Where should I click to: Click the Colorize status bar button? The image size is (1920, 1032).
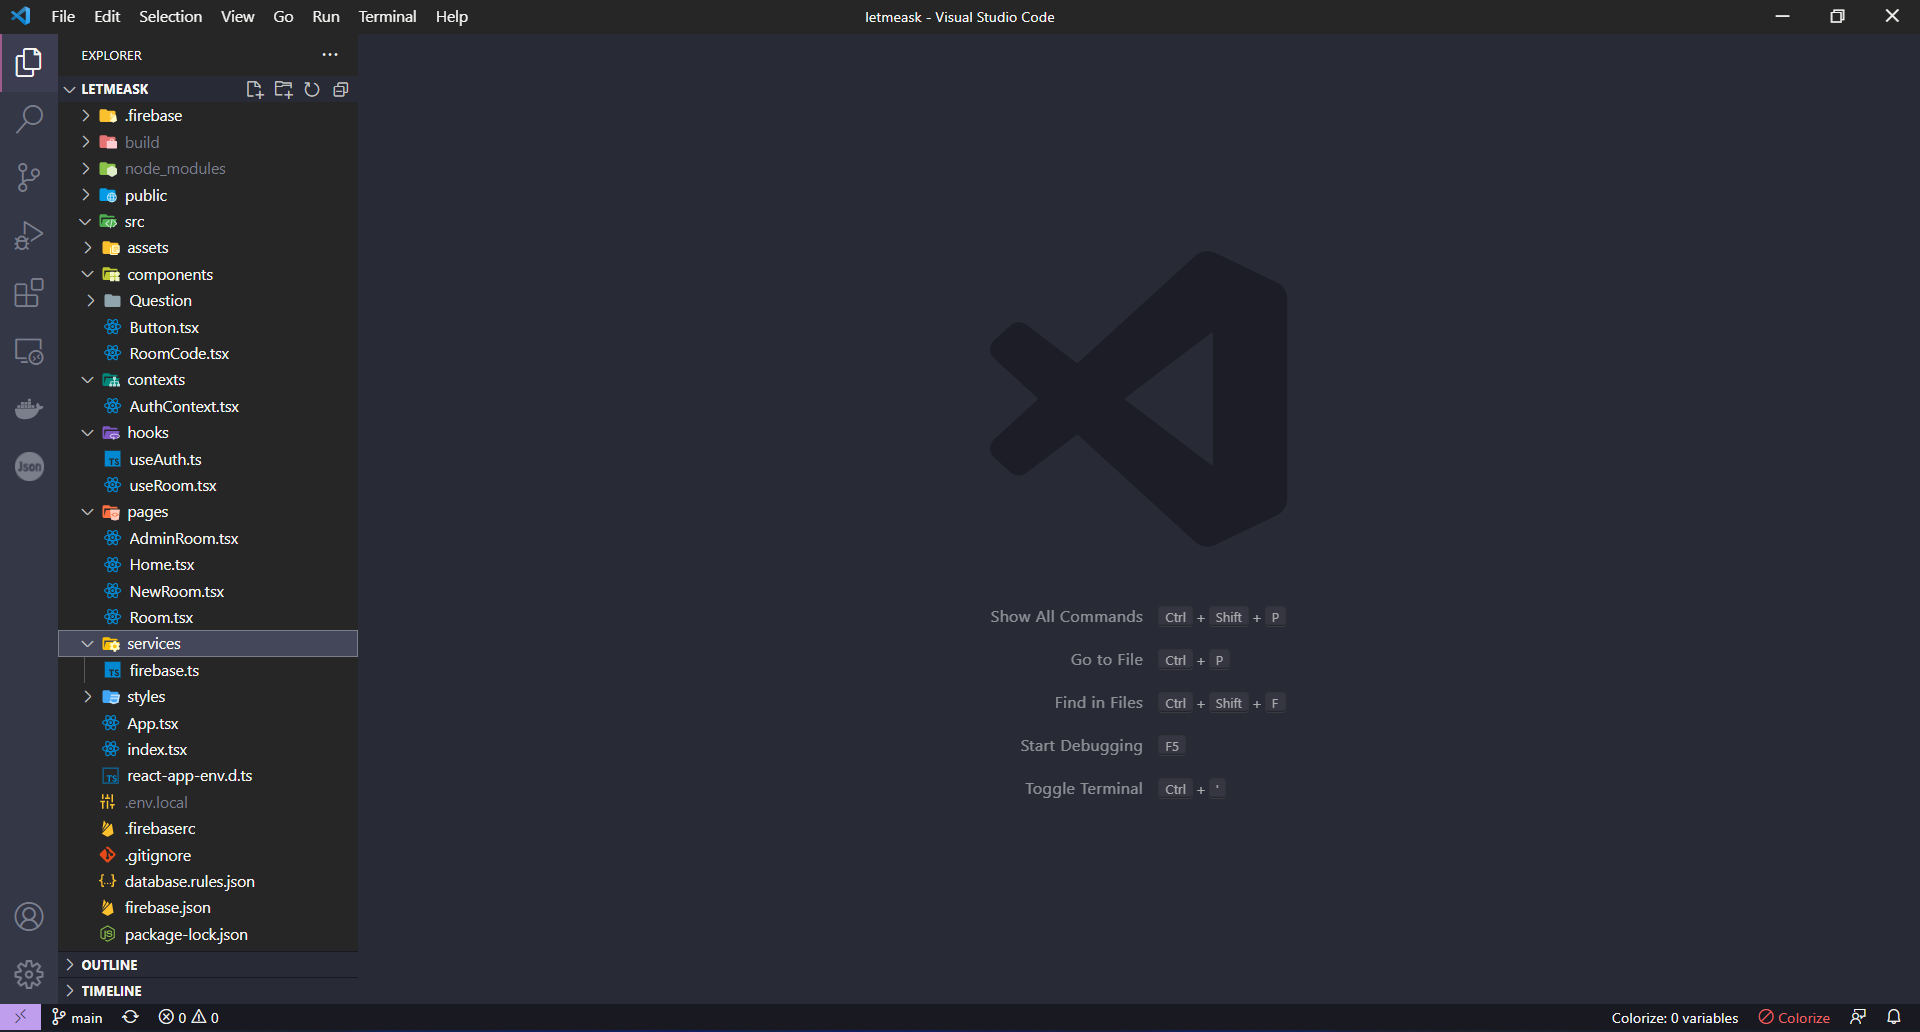point(1793,1017)
